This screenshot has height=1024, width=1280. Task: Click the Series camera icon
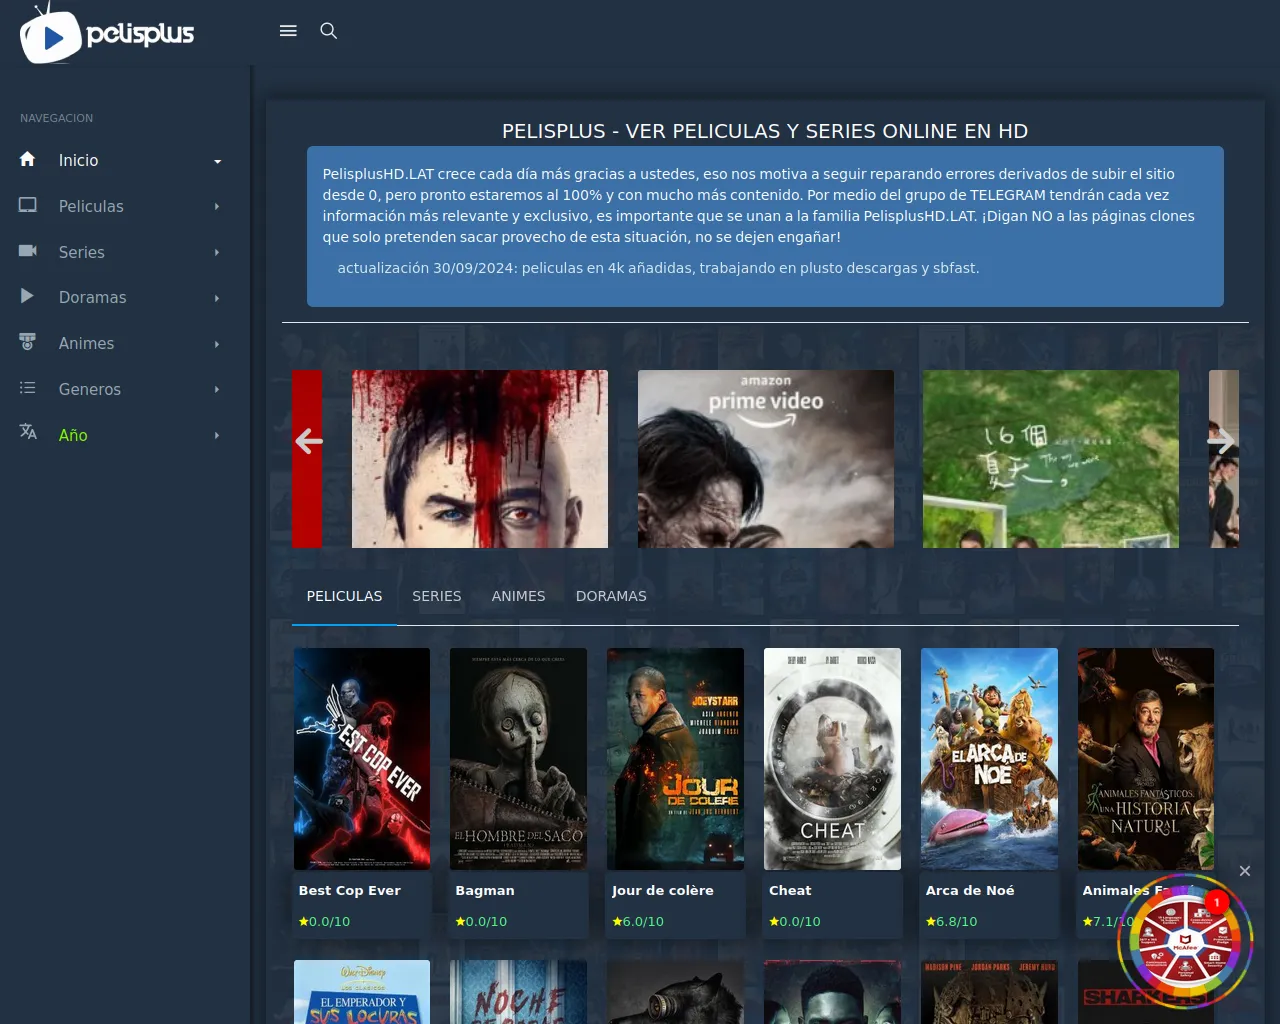(28, 251)
